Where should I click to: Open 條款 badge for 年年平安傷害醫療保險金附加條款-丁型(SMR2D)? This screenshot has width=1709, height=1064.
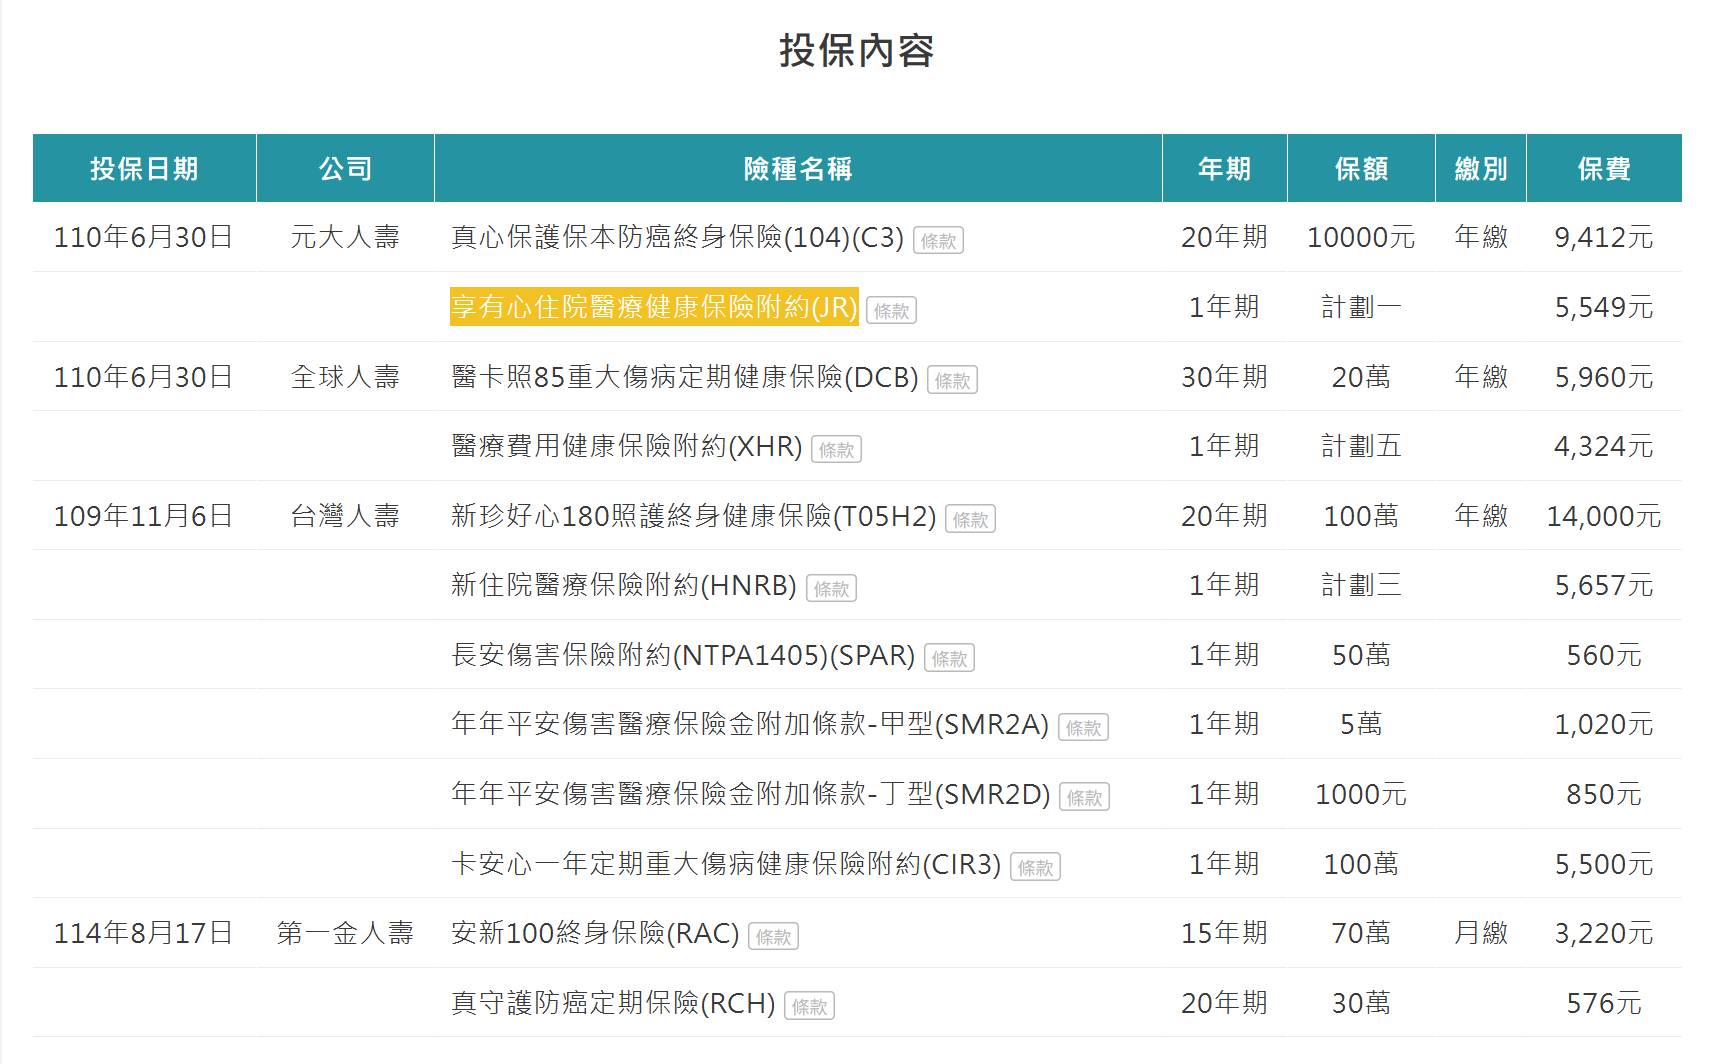[1084, 798]
